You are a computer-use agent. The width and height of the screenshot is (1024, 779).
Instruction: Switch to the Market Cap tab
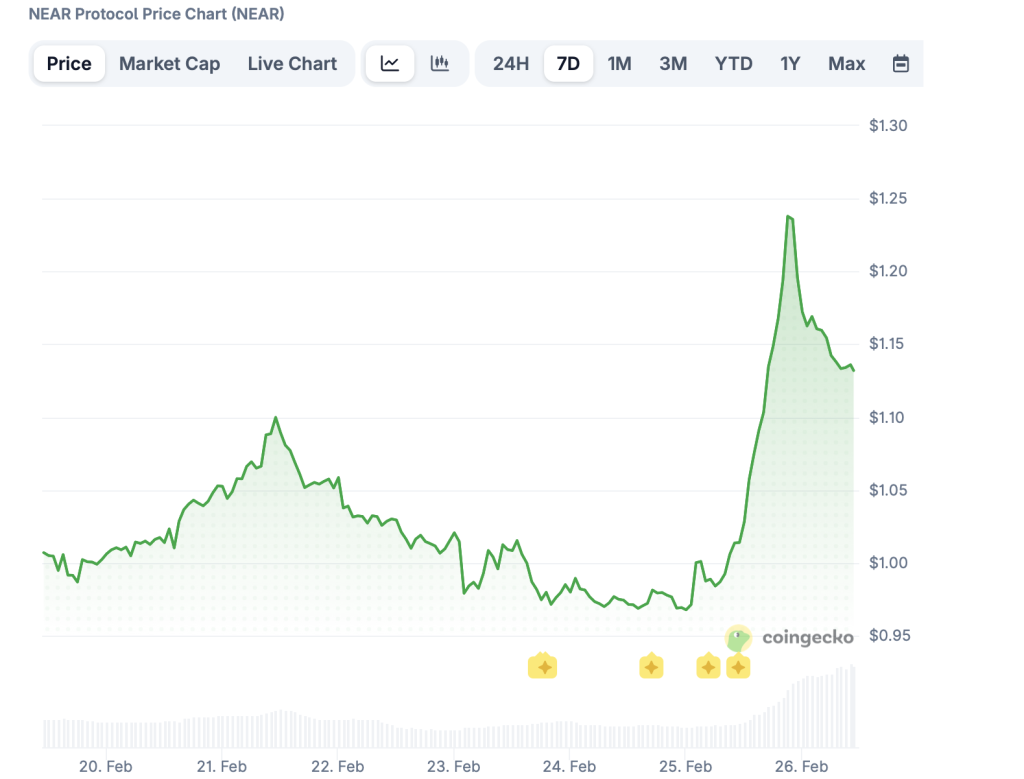(x=169, y=64)
